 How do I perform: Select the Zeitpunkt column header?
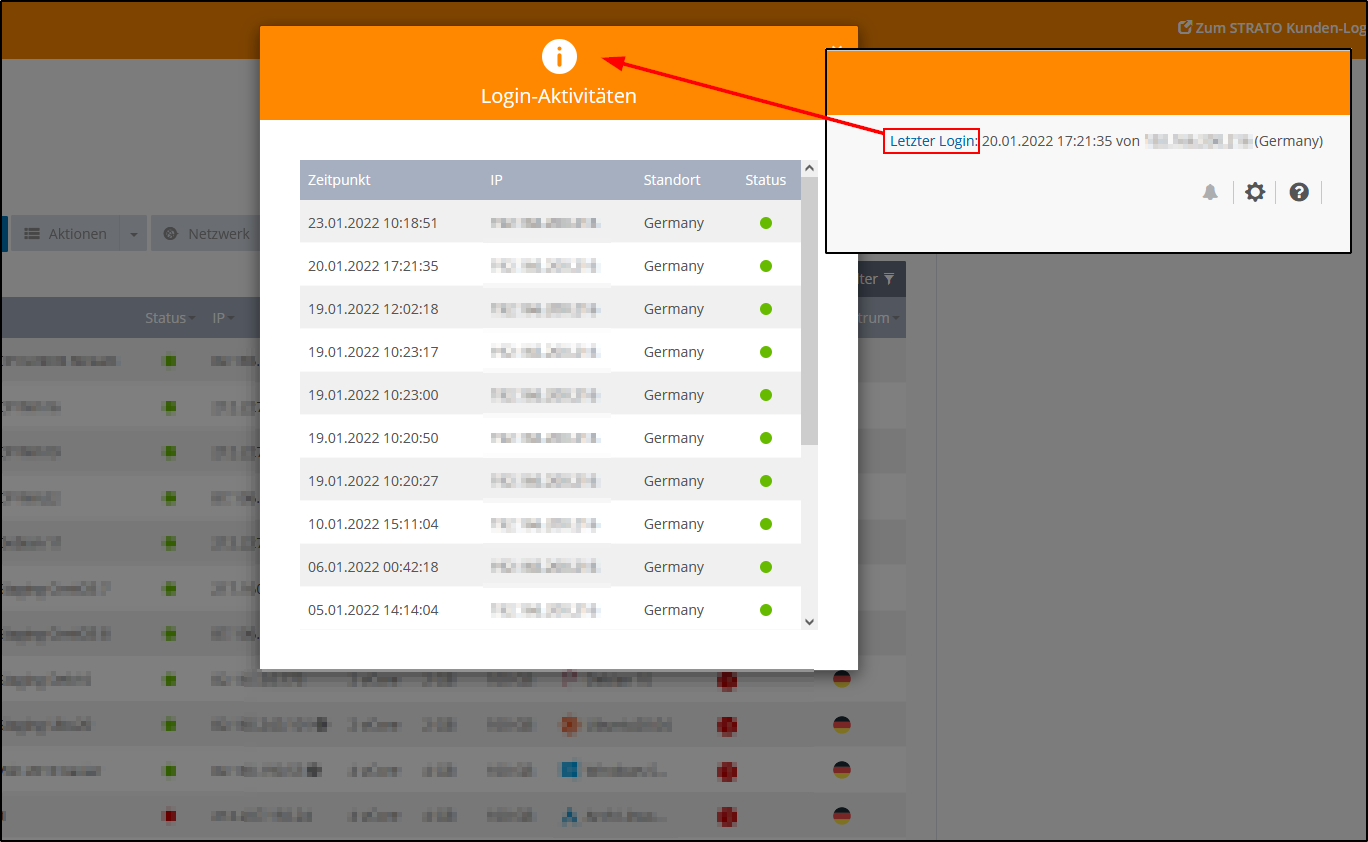[x=339, y=180]
